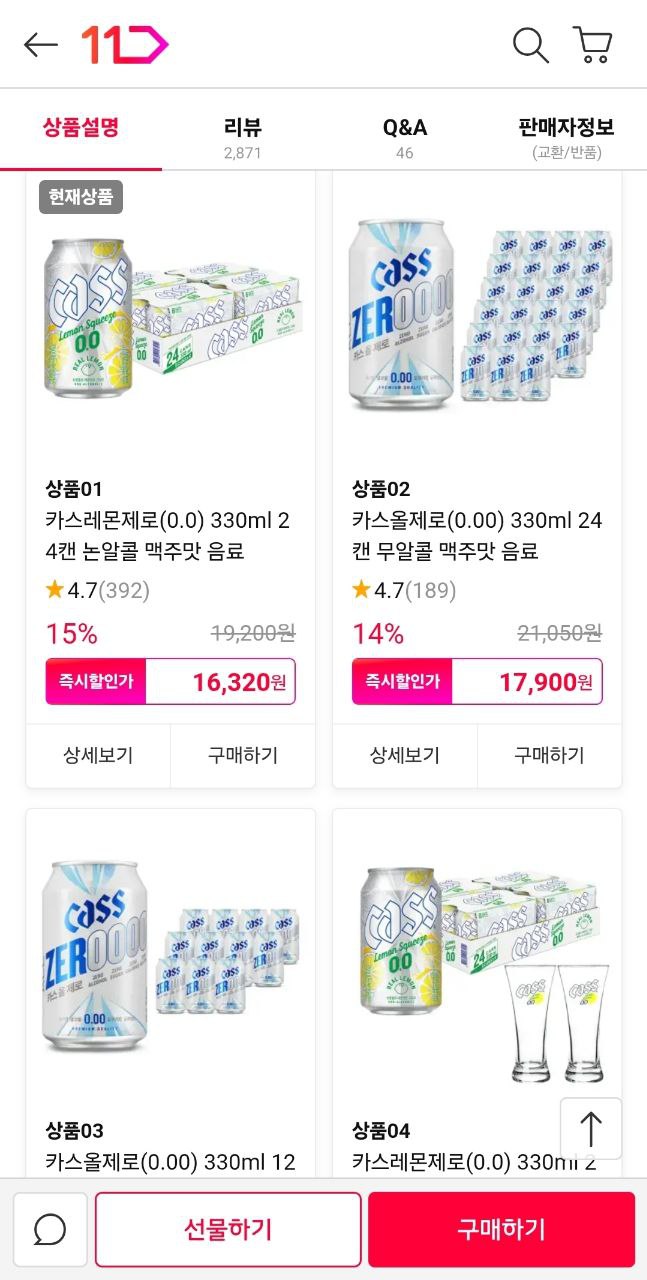Select the 상품설명 tab
The width and height of the screenshot is (647, 1280).
81,128
